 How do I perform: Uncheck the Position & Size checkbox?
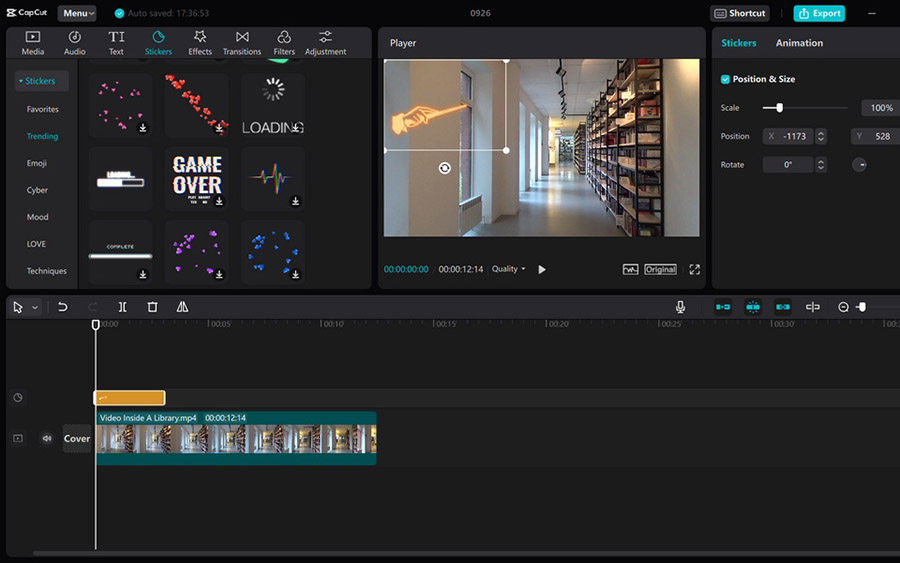pos(725,79)
